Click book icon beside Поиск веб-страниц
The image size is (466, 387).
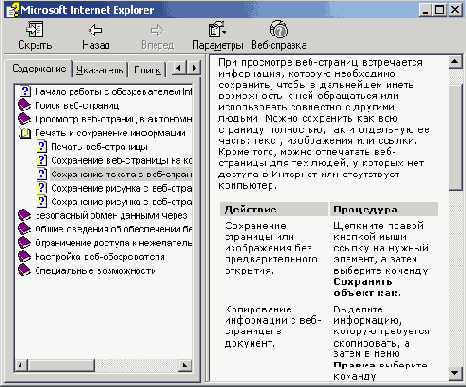tap(24, 105)
